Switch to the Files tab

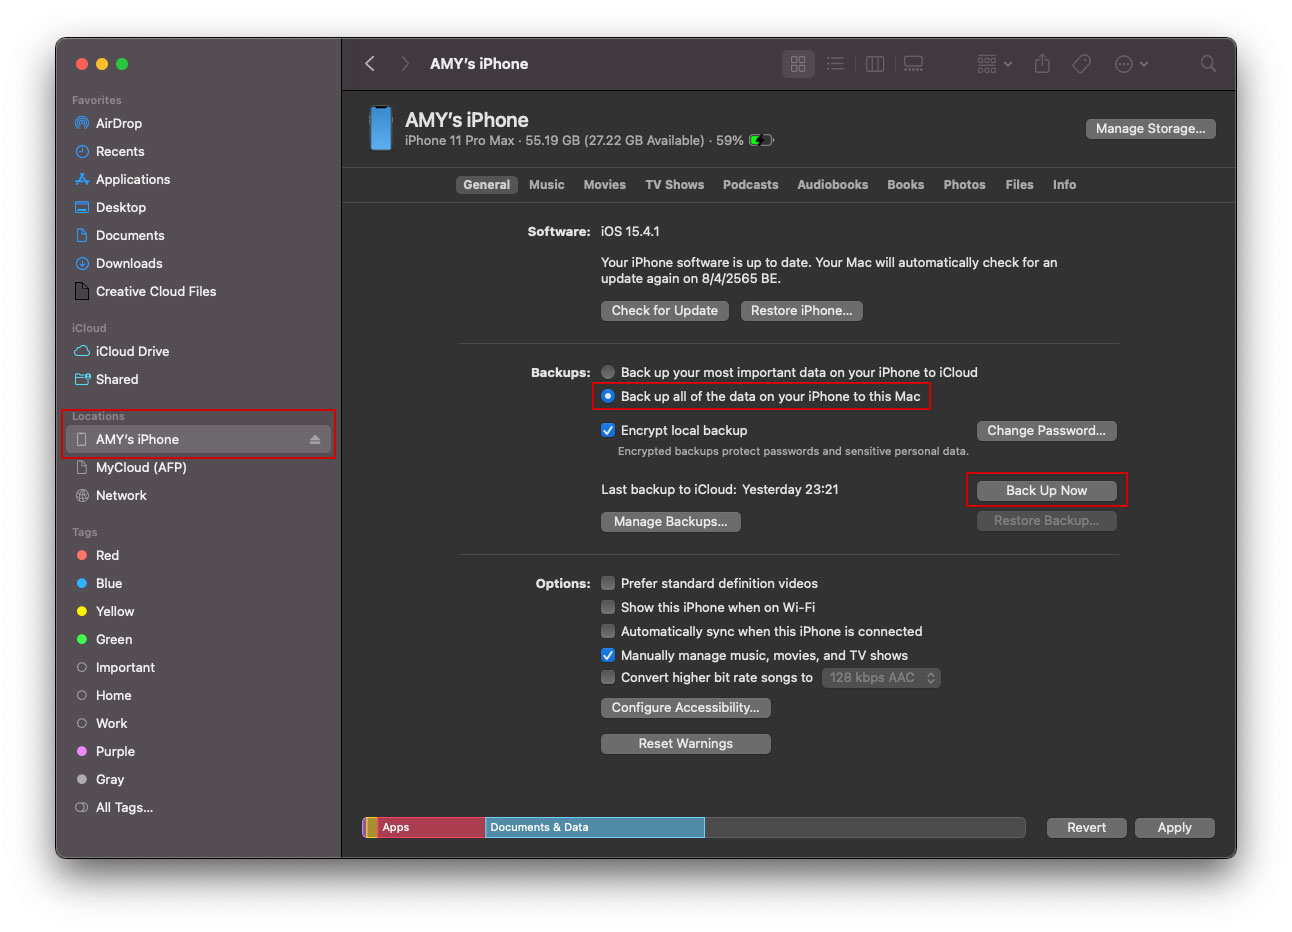[x=1019, y=185]
